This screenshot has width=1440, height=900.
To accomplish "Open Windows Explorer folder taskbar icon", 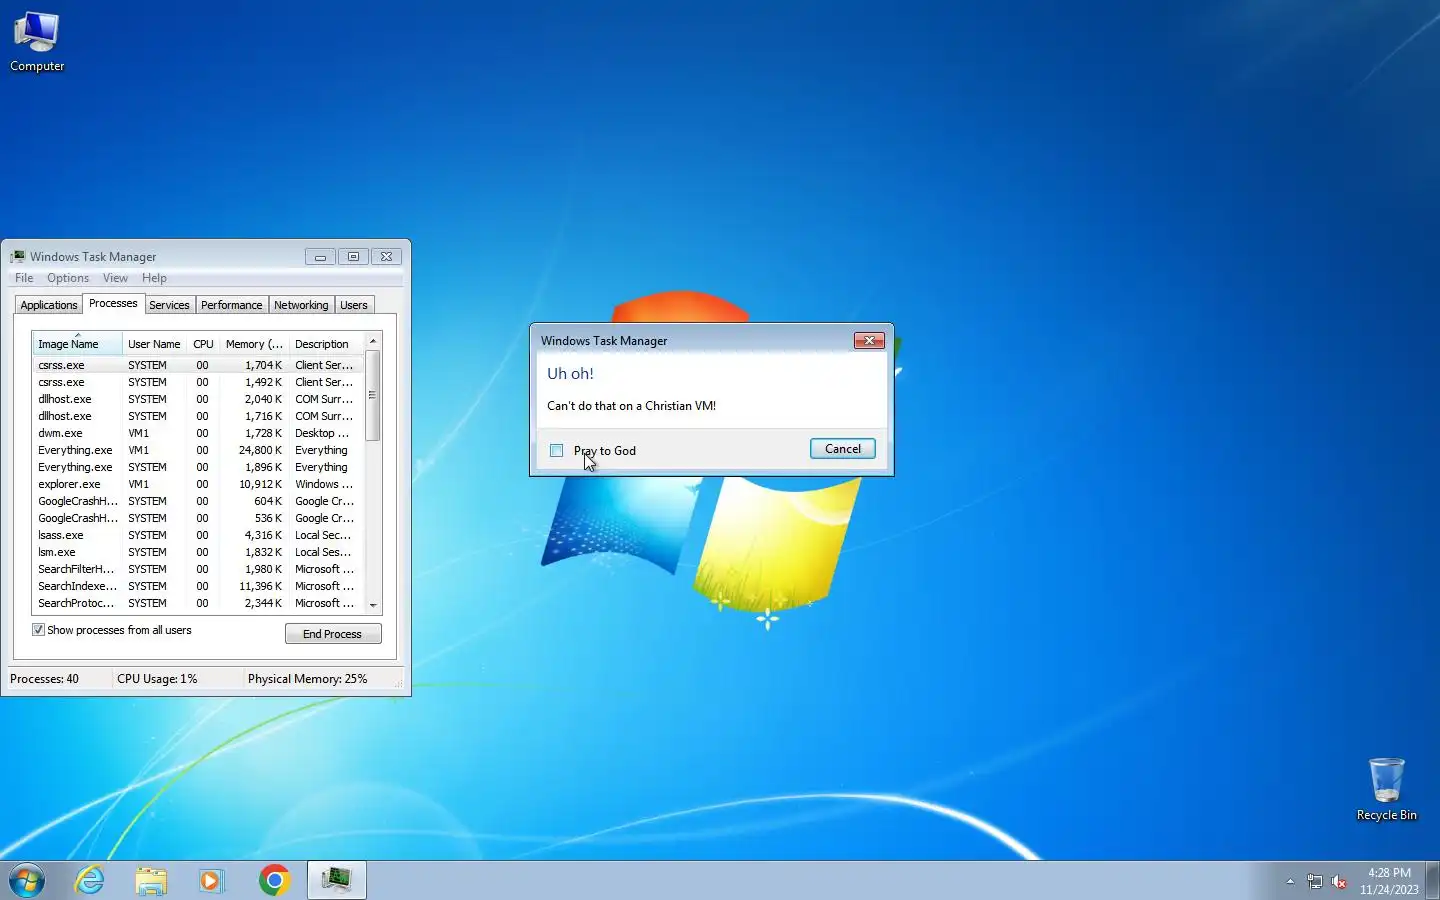I will coord(151,880).
